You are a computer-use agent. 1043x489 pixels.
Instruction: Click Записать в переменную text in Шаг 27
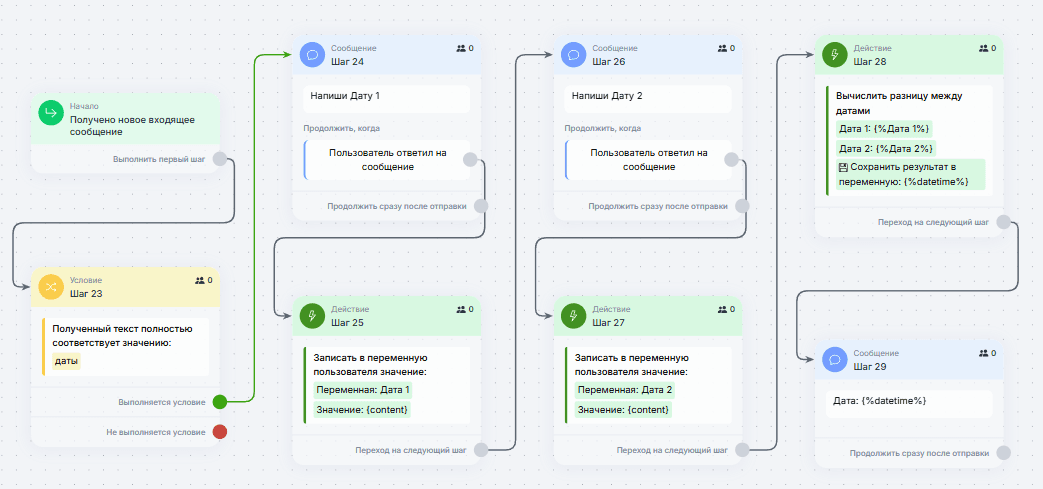[631, 365]
